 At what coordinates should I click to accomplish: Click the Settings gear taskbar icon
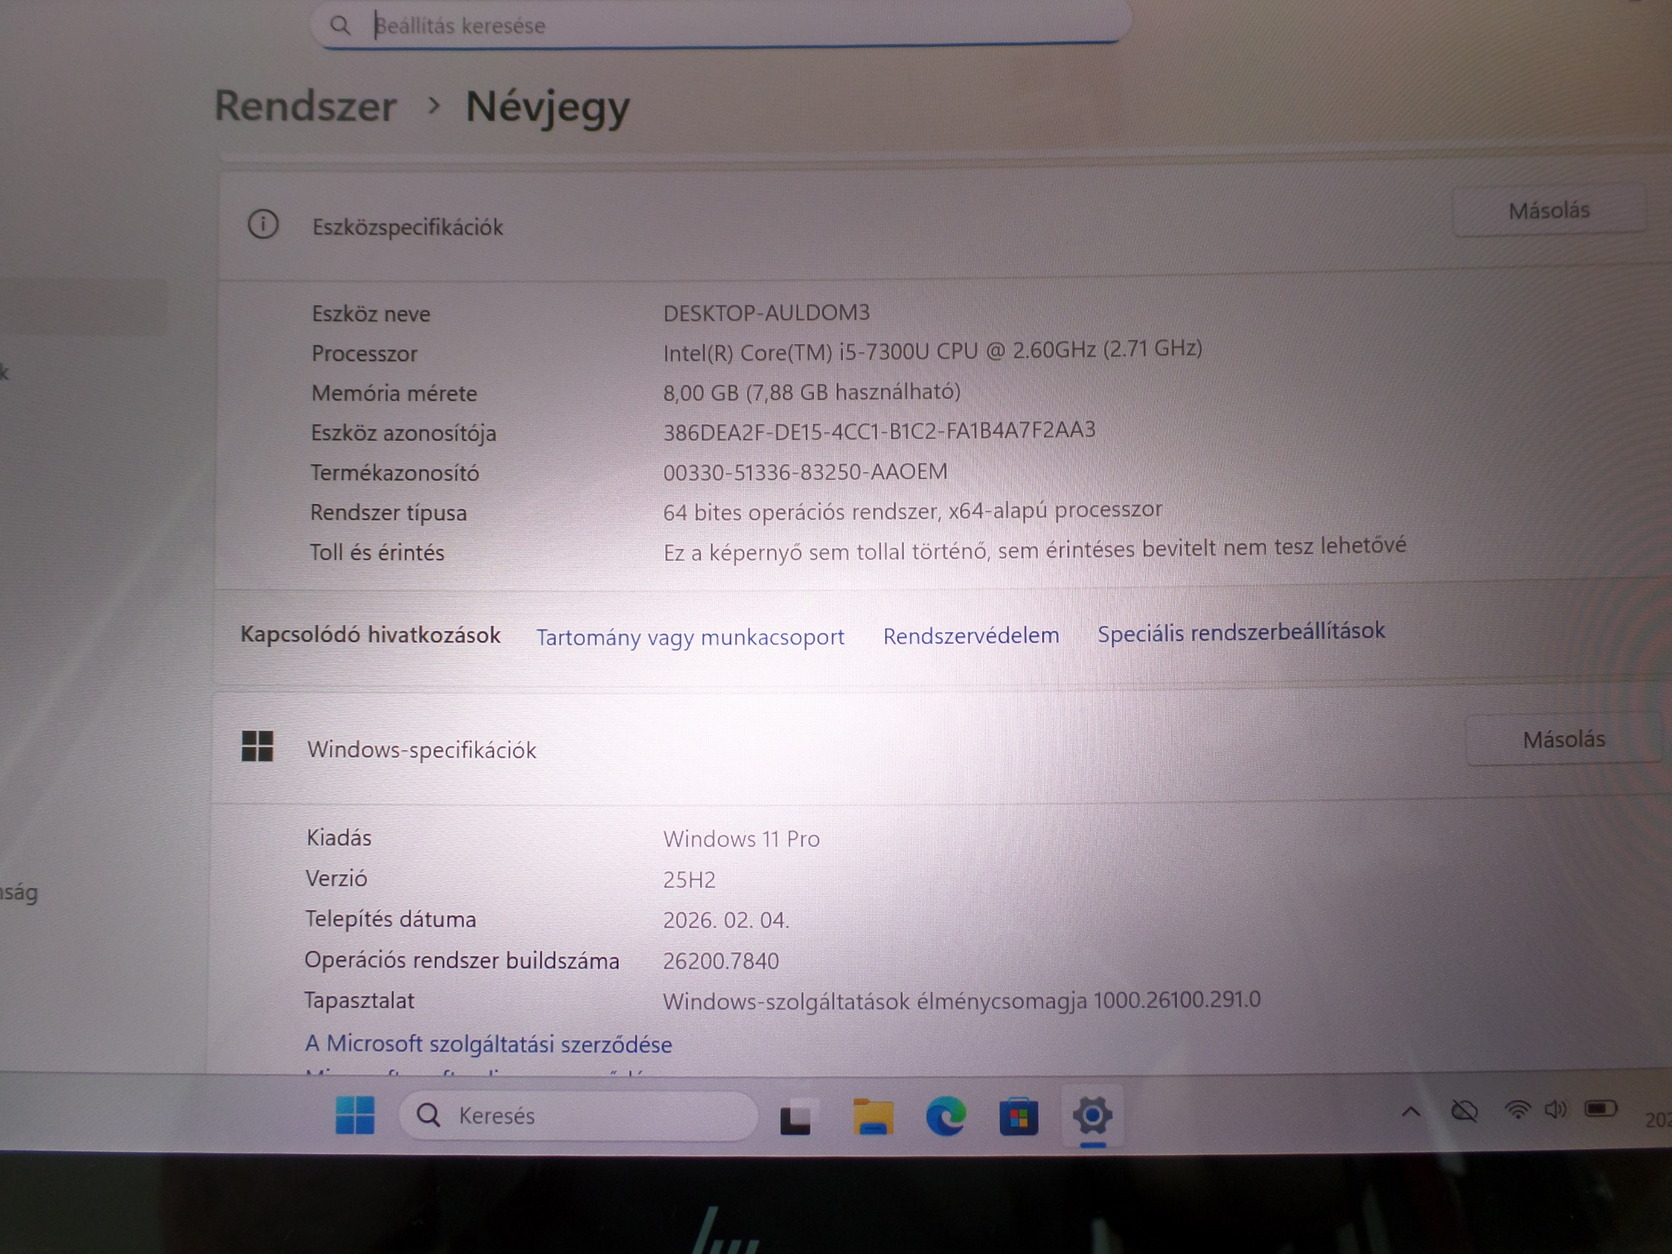tap(1092, 1114)
